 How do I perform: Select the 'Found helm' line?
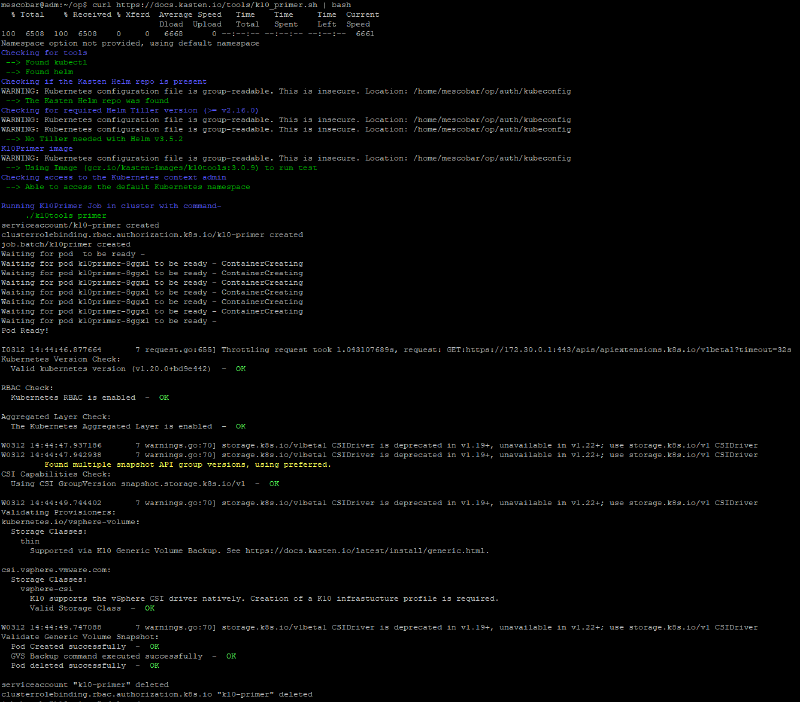(x=39, y=72)
